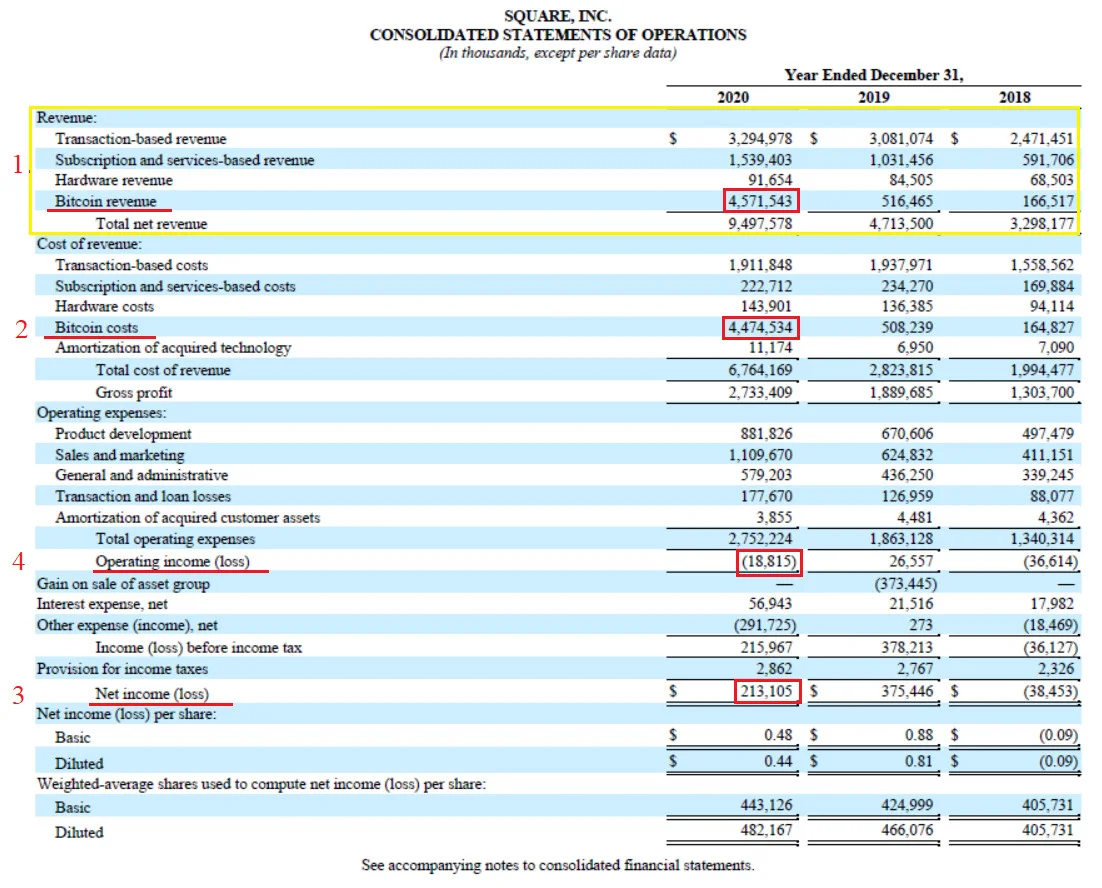1102x888 pixels.
Task: Select the Bitcoin costs 4,474,534 figure
Action: [x=760, y=327]
